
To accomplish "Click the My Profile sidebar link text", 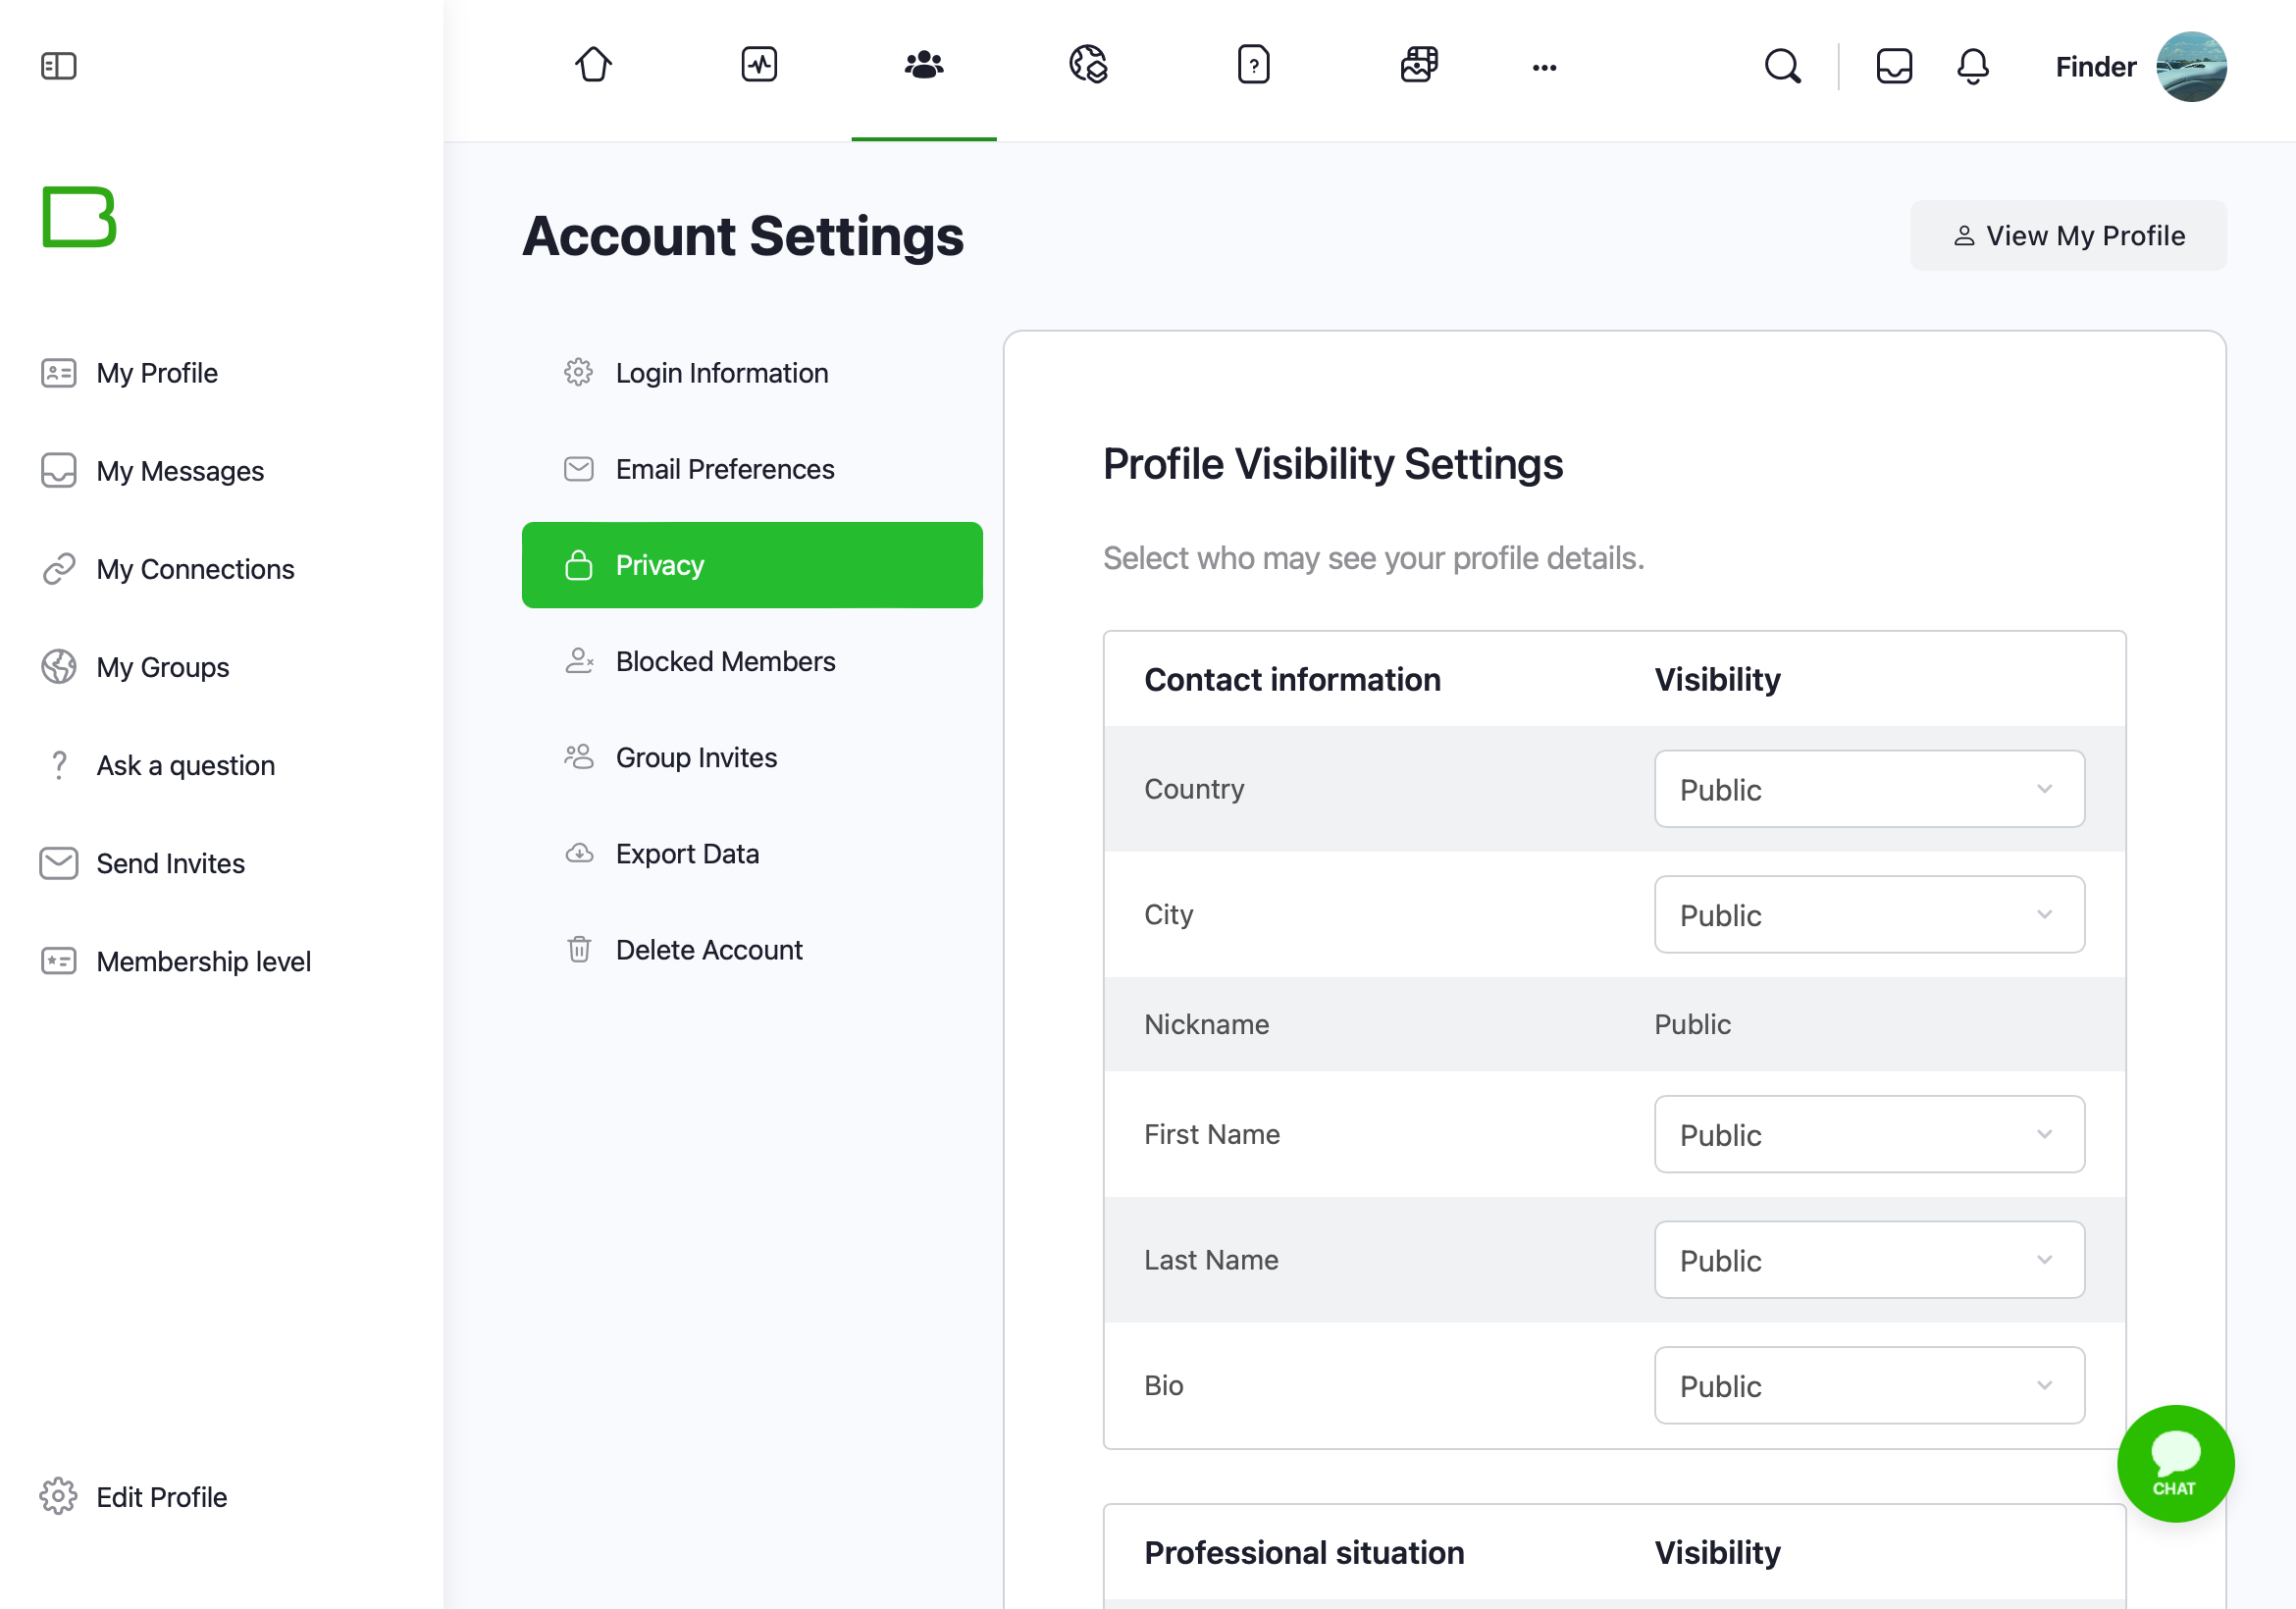I will pyautogui.click(x=157, y=373).
